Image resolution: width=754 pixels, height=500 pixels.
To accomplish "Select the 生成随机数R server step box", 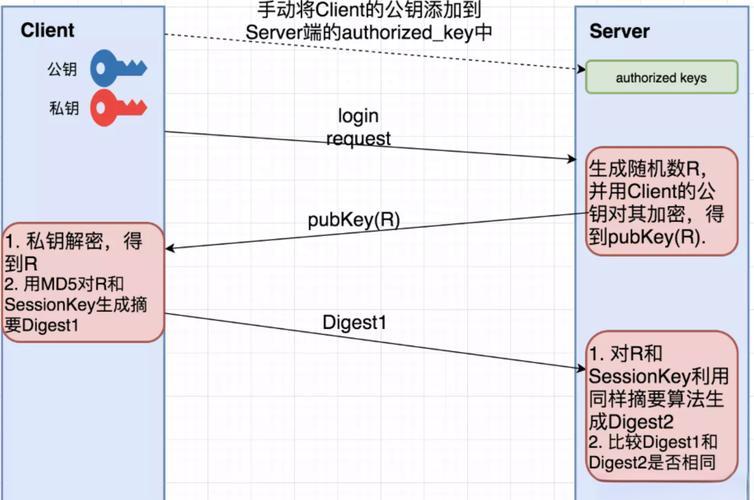I will point(661,201).
